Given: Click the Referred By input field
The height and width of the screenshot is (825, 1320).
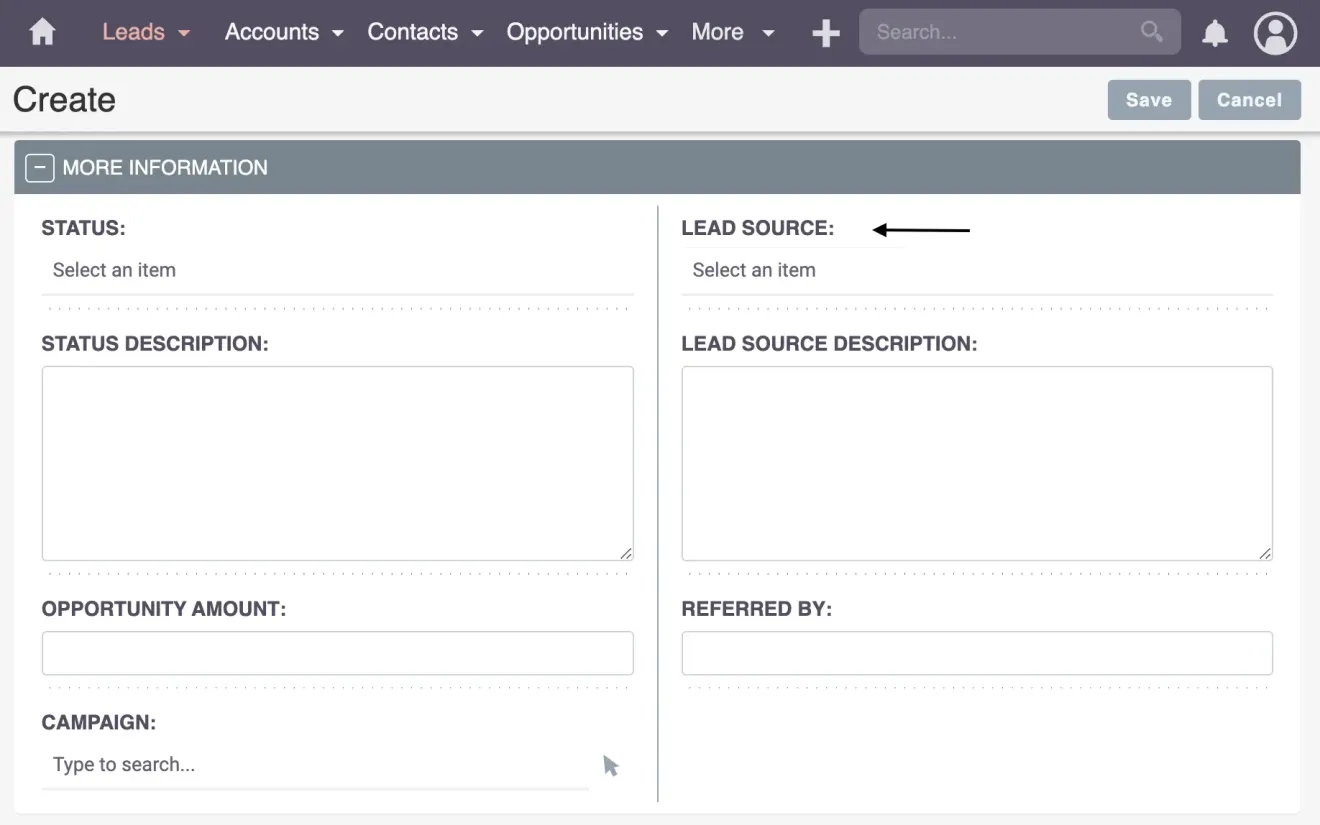Looking at the screenshot, I should pos(977,653).
